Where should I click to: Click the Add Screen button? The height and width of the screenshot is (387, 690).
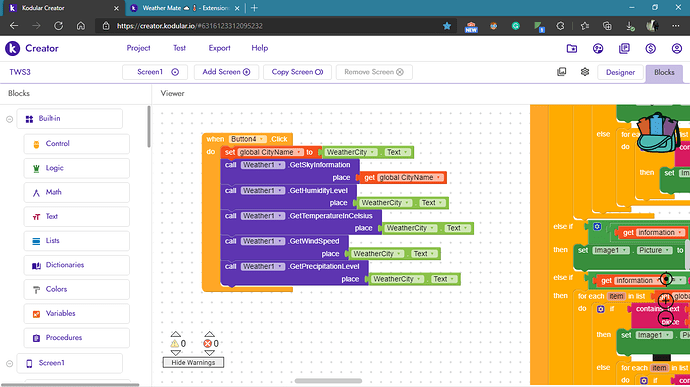pyautogui.click(x=226, y=72)
